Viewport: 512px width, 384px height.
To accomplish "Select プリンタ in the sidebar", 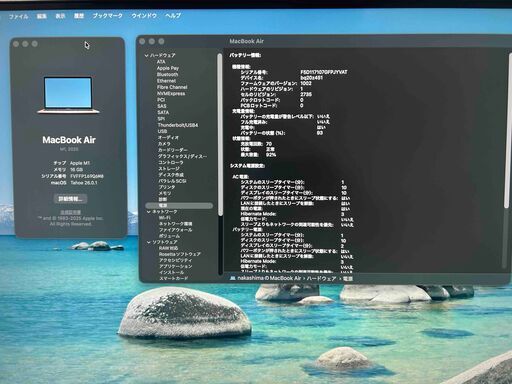I will 167,187.
